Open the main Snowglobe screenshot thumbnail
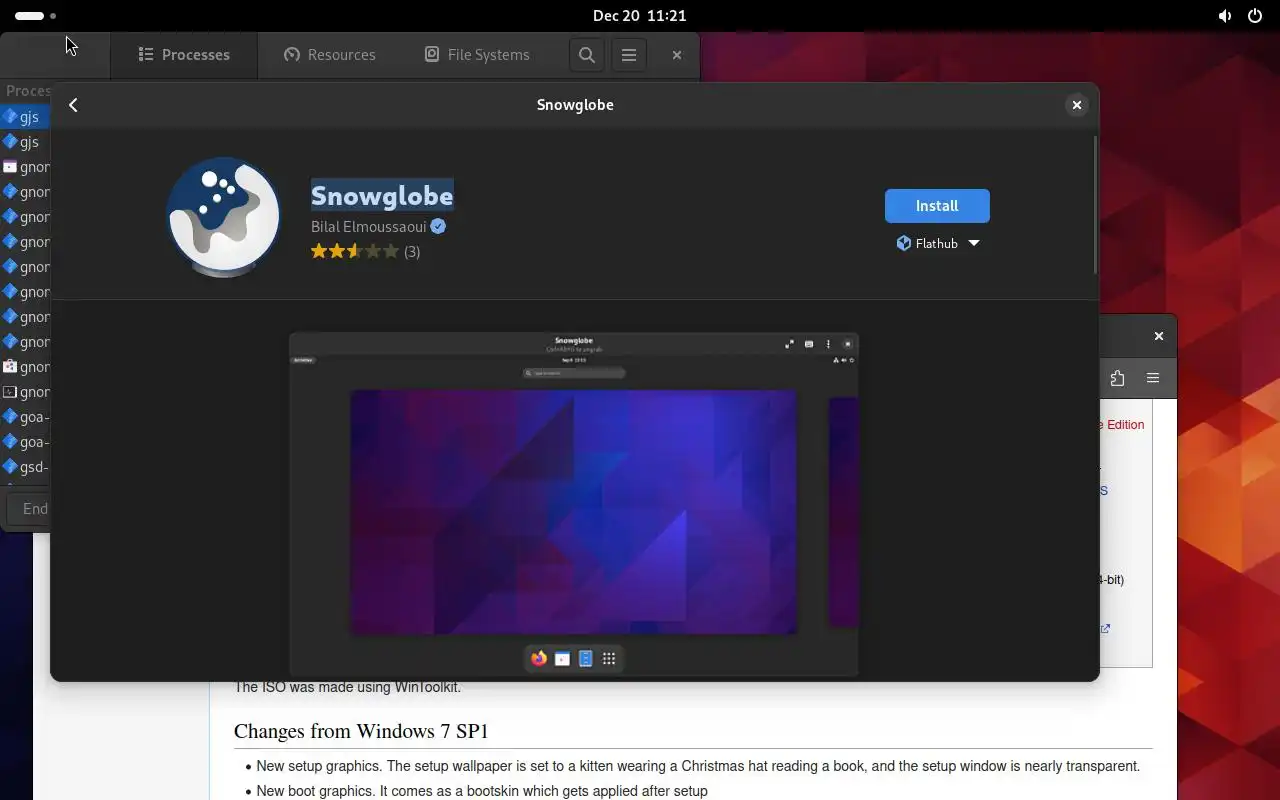Image resolution: width=1280 pixels, height=800 pixels. pyautogui.click(x=573, y=505)
